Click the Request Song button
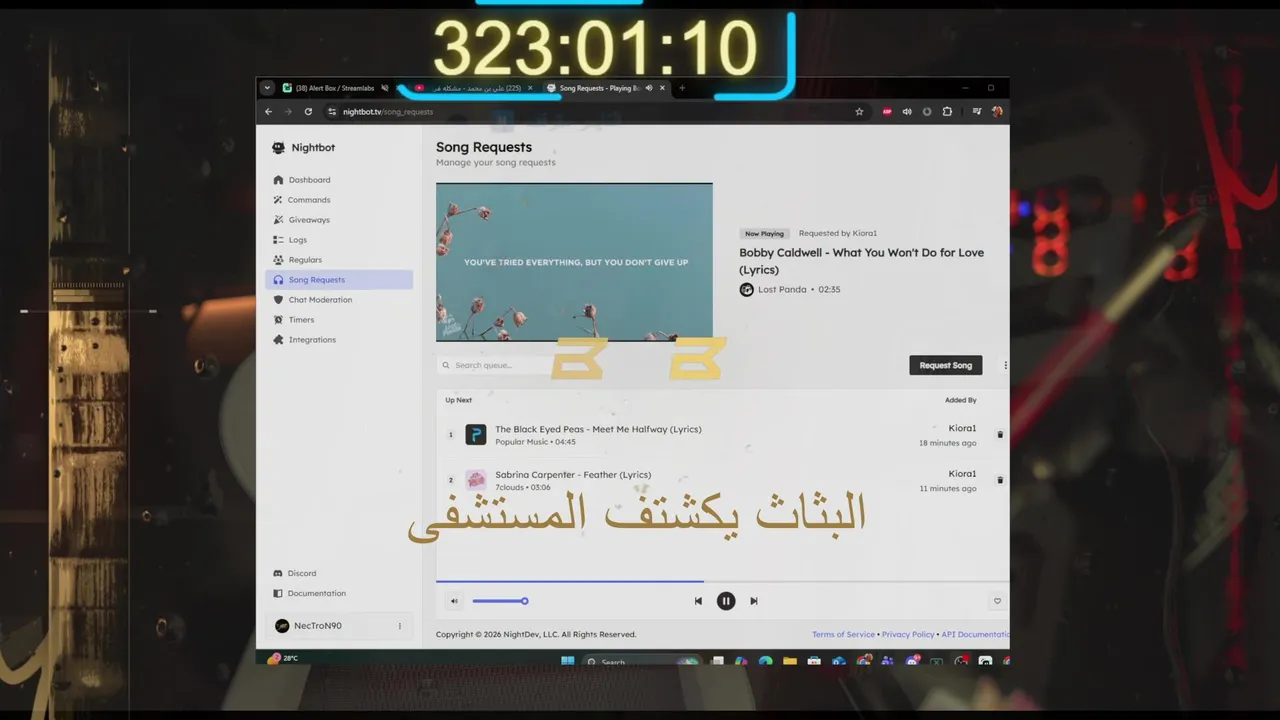The width and height of the screenshot is (1280, 720). click(945, 365)
